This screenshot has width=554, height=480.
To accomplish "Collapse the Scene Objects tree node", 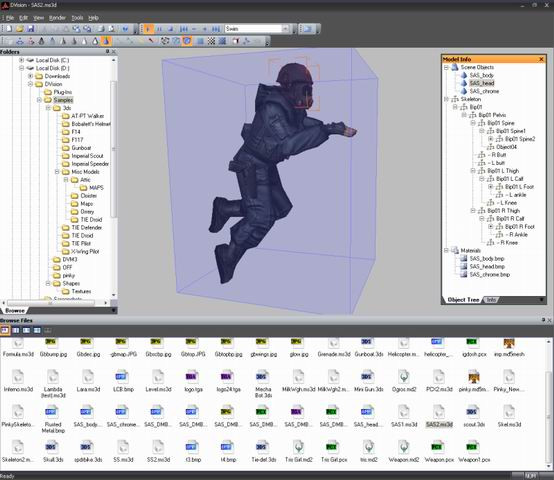I will (x=446, y=67).
